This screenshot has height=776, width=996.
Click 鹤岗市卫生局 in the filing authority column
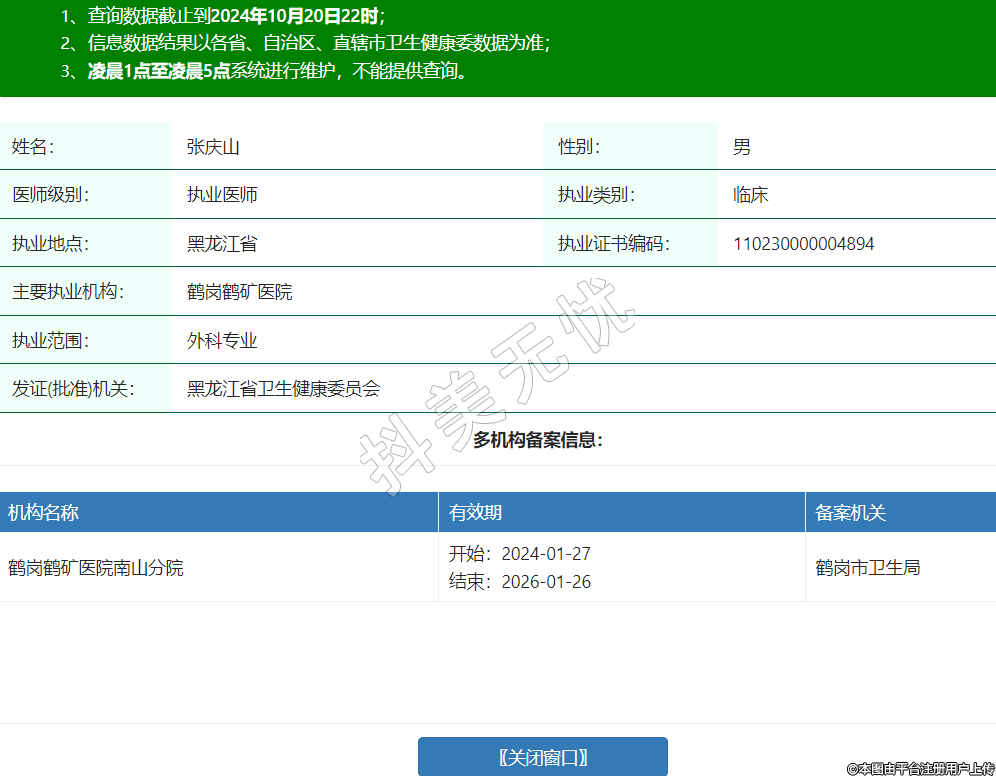point(868,568)
